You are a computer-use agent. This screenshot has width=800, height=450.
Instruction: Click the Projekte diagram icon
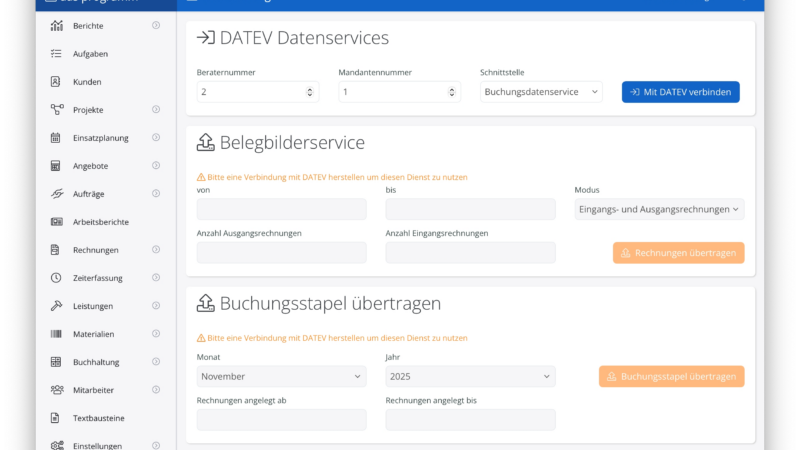tap(57, 110)
